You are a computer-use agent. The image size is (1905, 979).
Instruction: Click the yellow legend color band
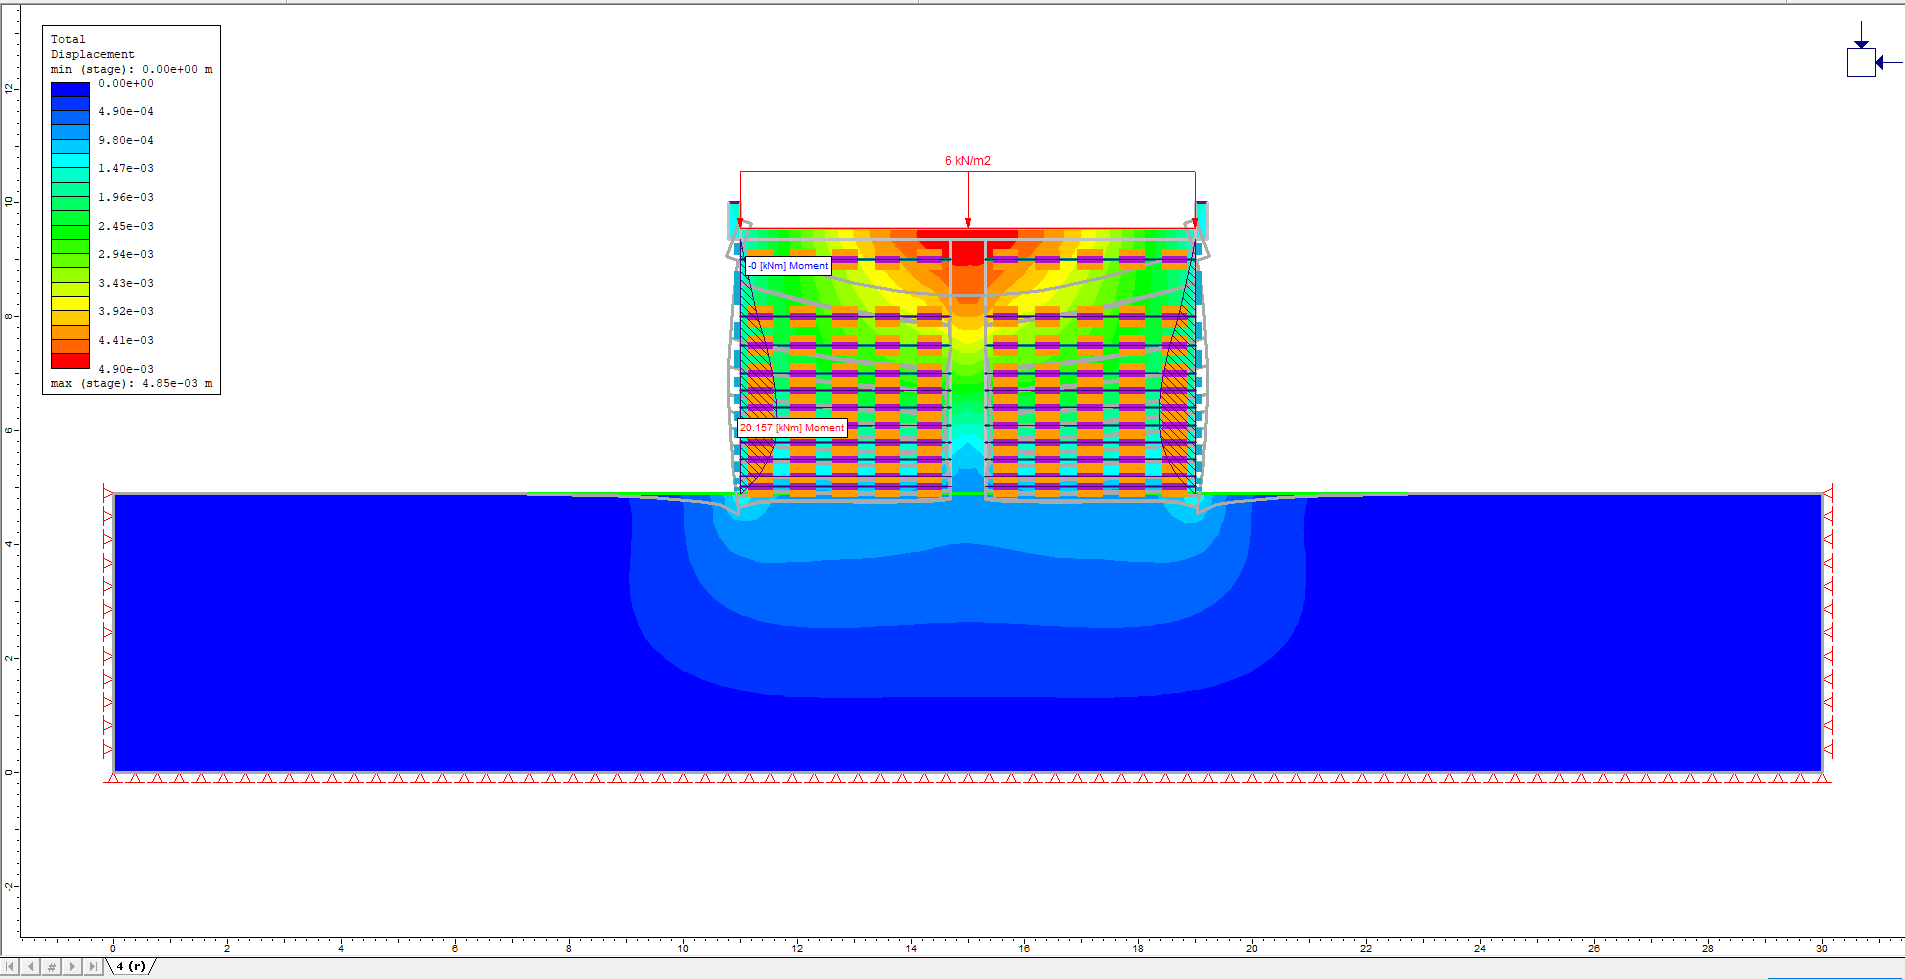click(x=70, y=303)
